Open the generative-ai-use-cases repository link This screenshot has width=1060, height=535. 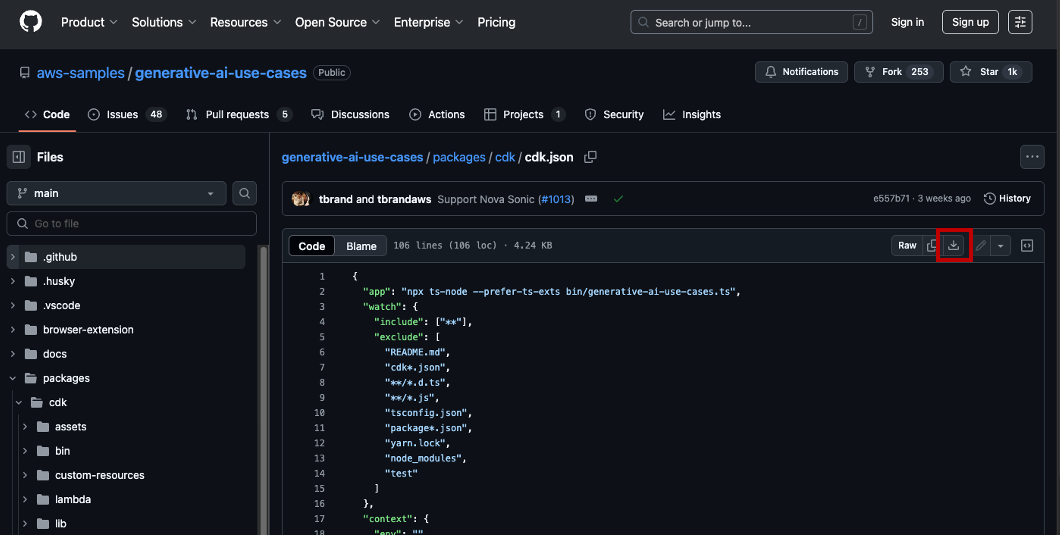point(220,72)
